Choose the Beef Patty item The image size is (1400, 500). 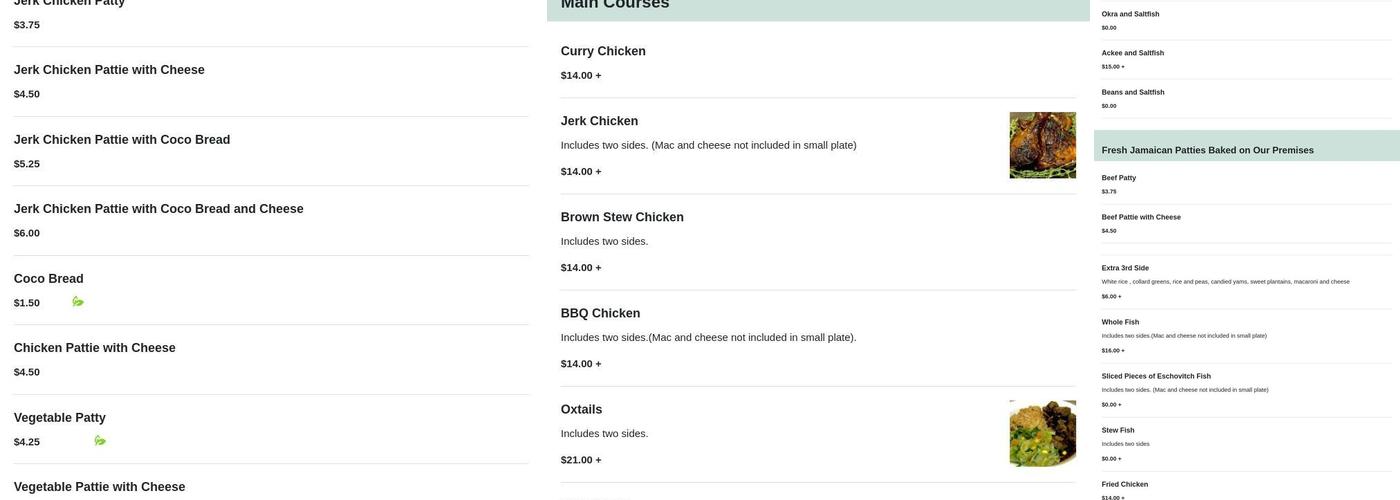coord(1118,178)
